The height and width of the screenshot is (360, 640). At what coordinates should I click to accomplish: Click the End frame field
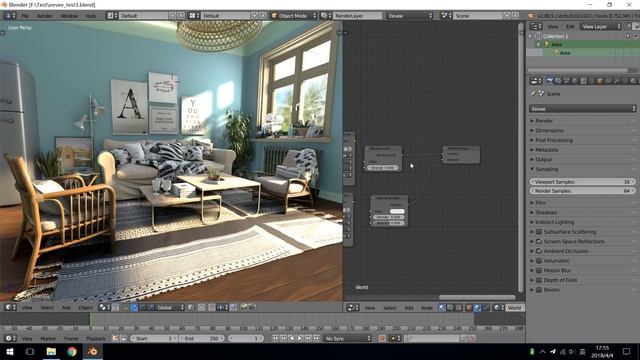pyautogui.click(x=202, y=338)
